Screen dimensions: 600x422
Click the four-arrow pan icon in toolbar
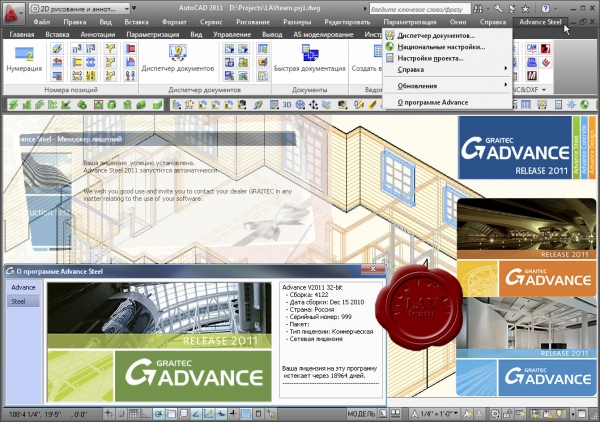point(313,104)
